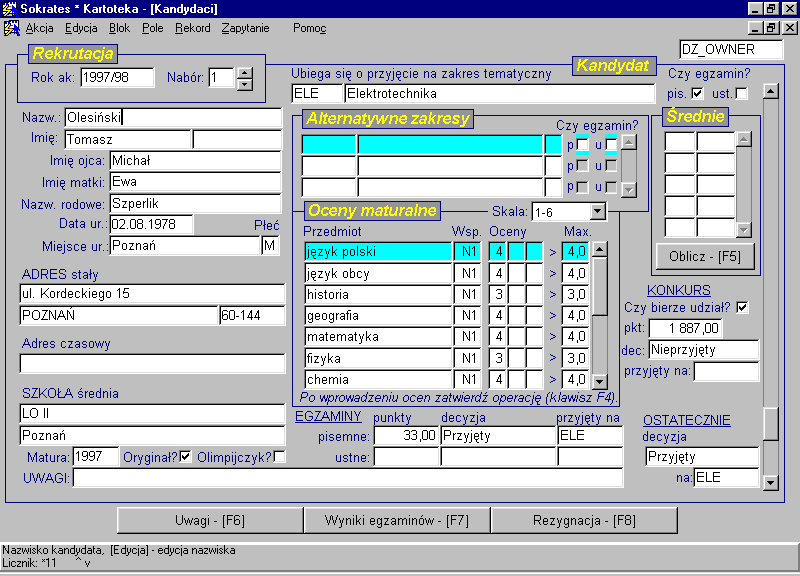Screen dimensions: 800x576
Task: Decrease Nabór with the down arrow
Action: point(245,84)
